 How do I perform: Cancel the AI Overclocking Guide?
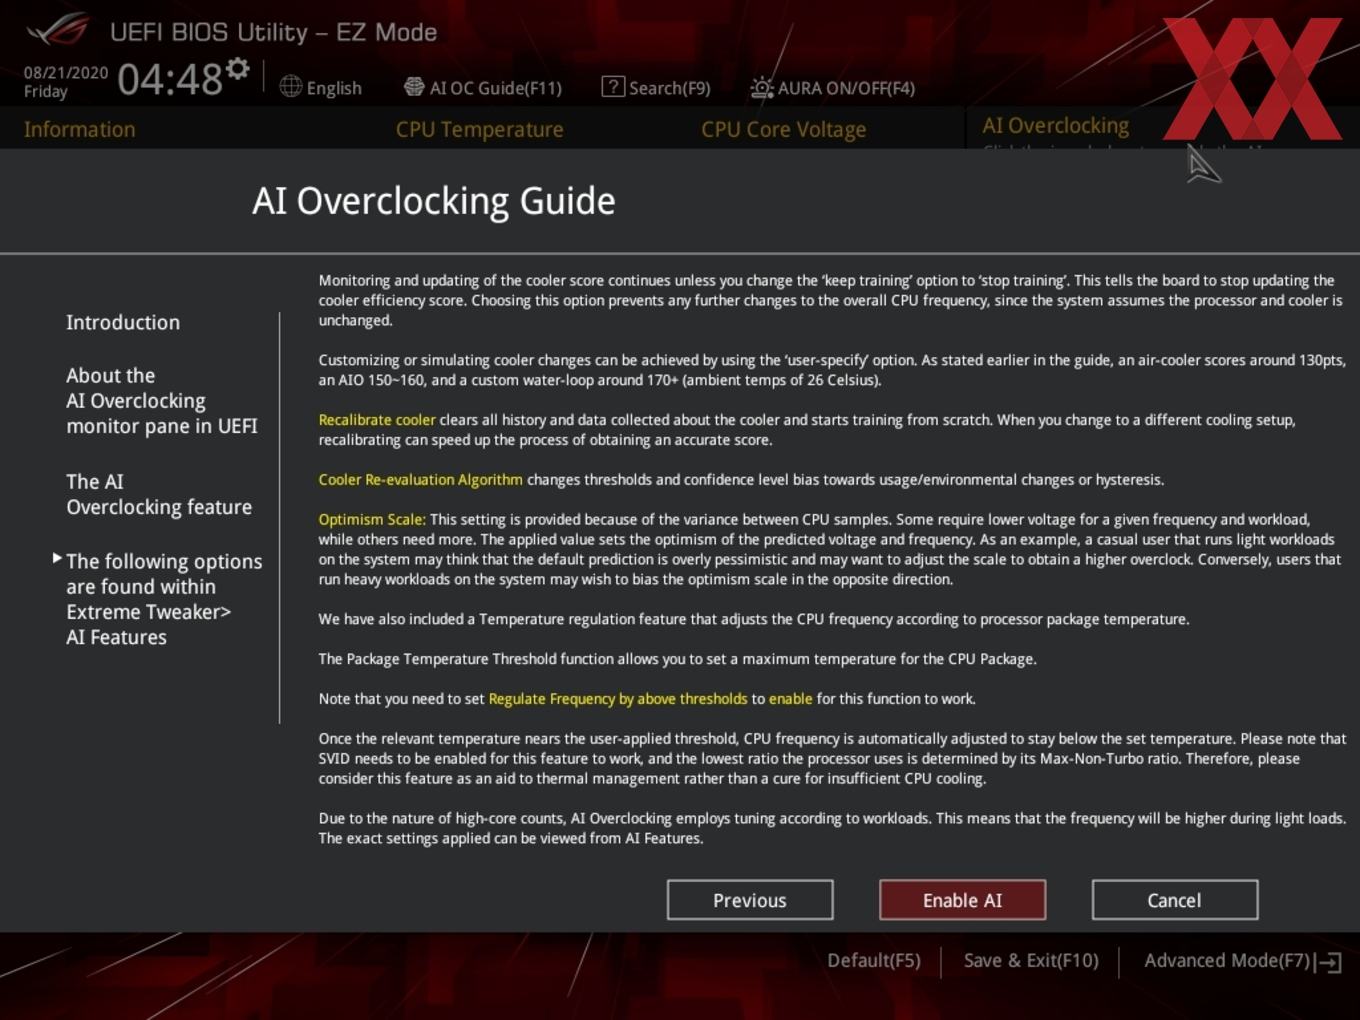[x=1174, y=900]
